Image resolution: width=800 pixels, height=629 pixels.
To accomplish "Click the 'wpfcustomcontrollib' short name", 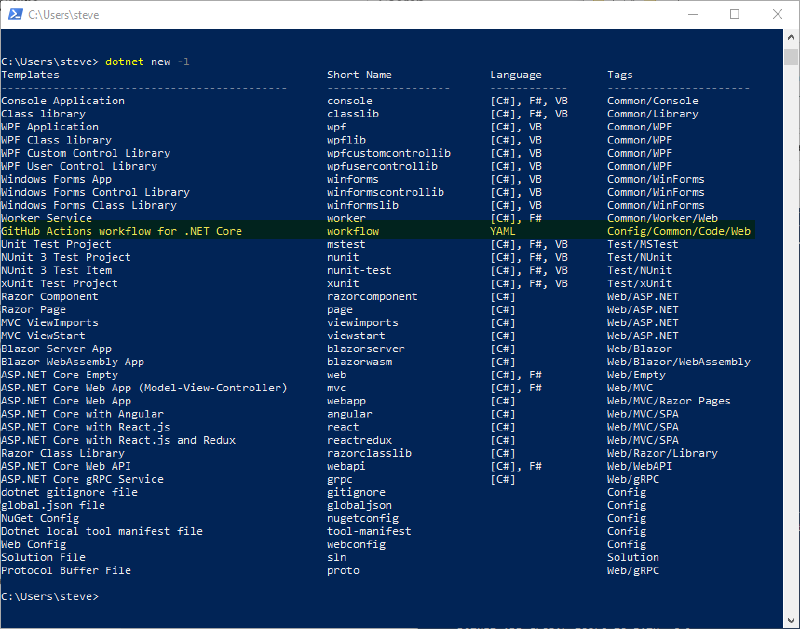I will point(389,154).
